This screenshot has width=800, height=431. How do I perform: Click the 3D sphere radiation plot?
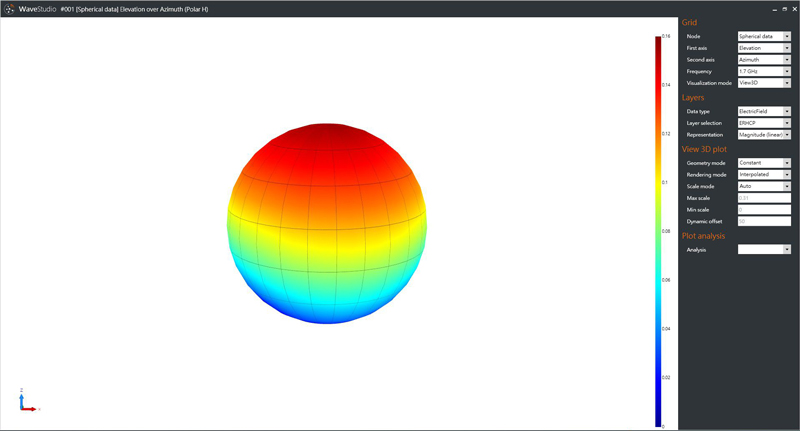pyautogui.click(x=328, y=224)
